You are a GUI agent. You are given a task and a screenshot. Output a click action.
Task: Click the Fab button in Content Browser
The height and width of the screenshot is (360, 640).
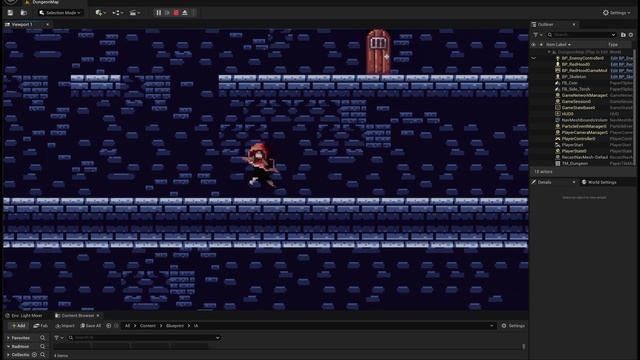click(x=40, y=326)
